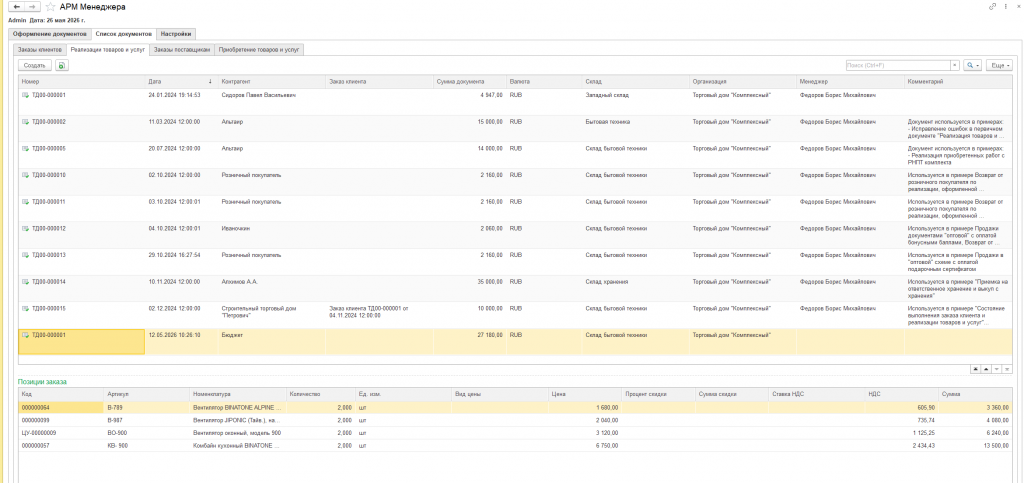
Task: Click document icon of Сидоров Павел Васильевич row
Action: coord(25,95)
